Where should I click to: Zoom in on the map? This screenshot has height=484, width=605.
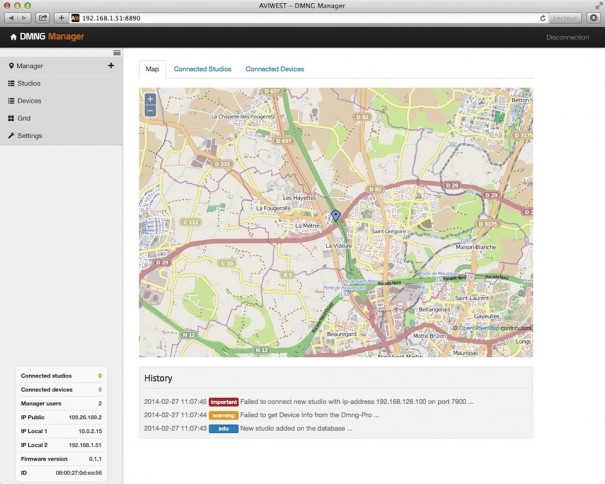pos(150,99)
